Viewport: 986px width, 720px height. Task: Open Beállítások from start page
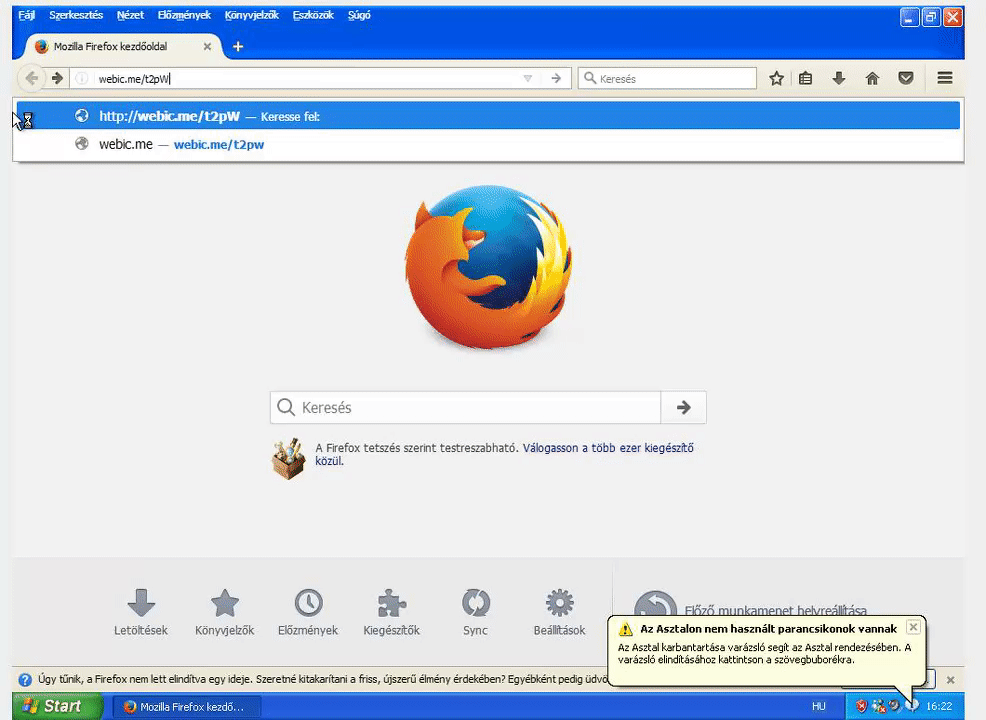[x=559, y=612]
